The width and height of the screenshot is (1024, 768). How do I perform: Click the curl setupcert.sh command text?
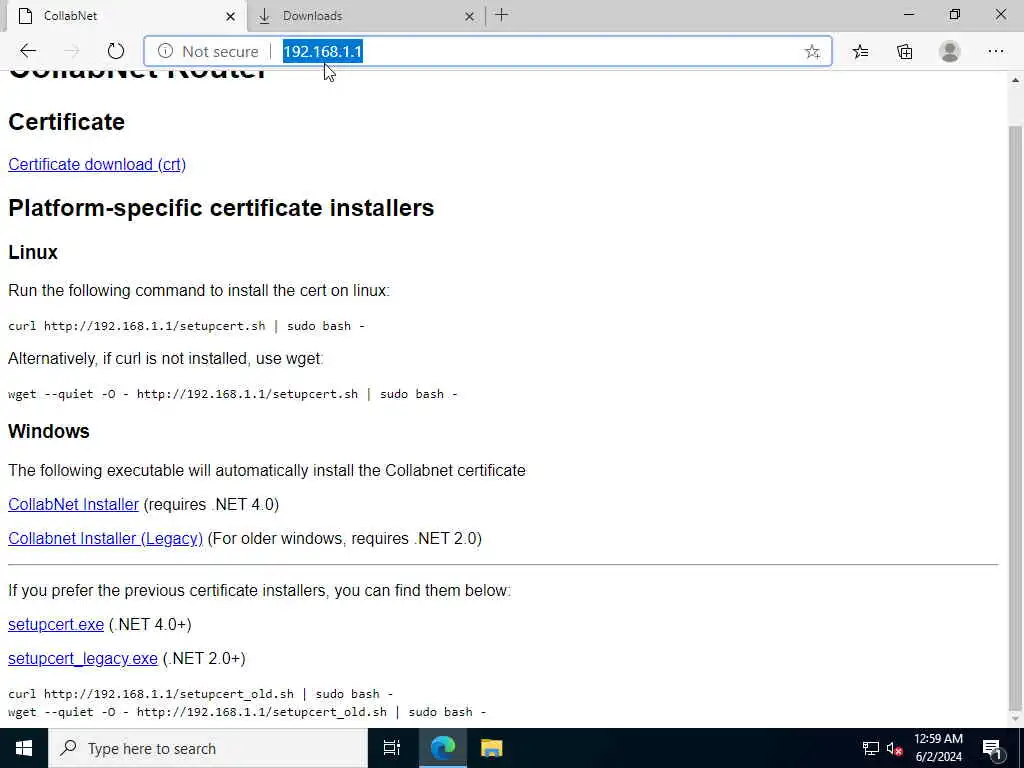pyautogui.click(x=186, y=325)
